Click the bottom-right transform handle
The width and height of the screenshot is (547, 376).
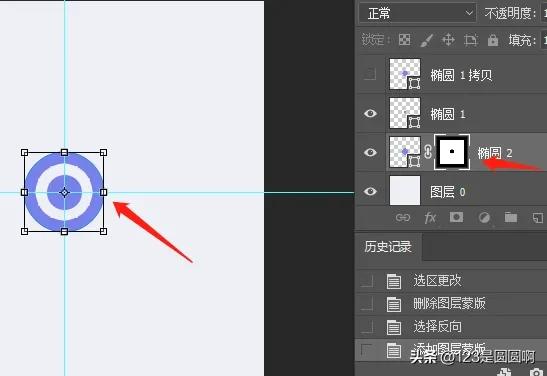[x=103, y=231]
